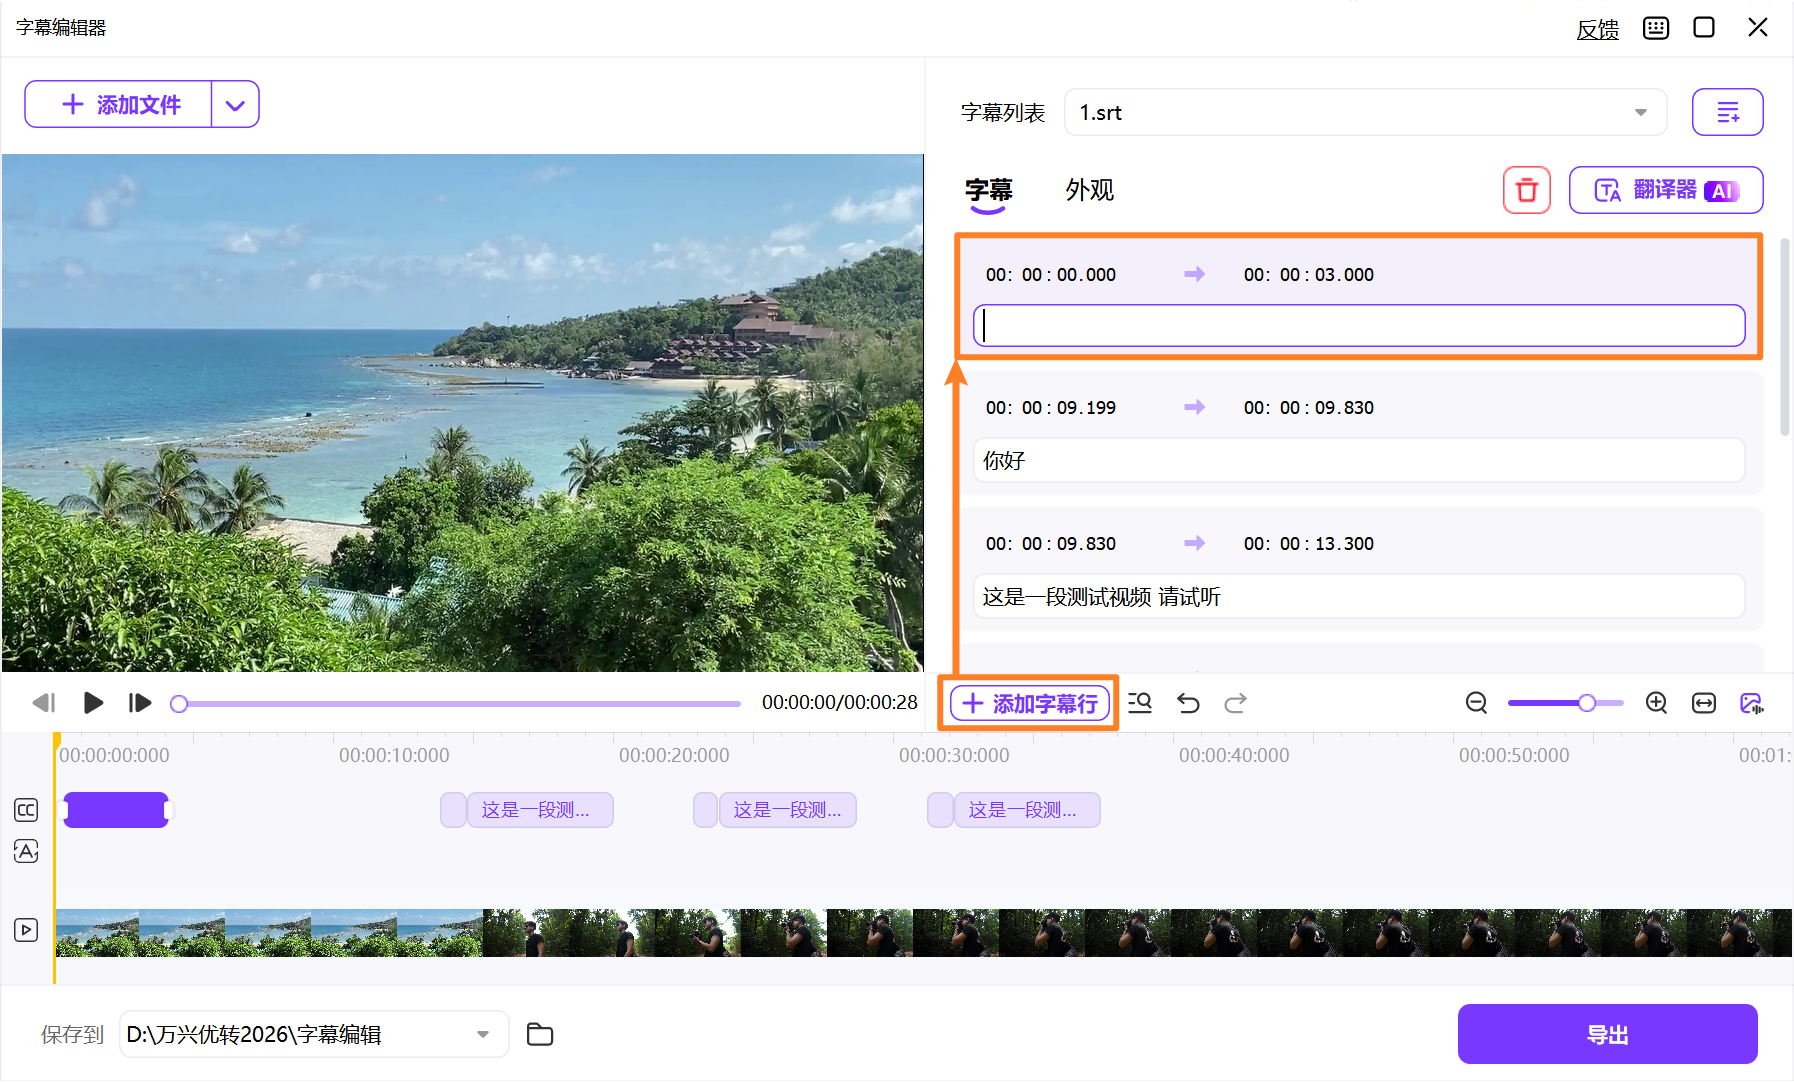
Task: Click the fit-timeline-to-window icon
Action: point(1704,703)
